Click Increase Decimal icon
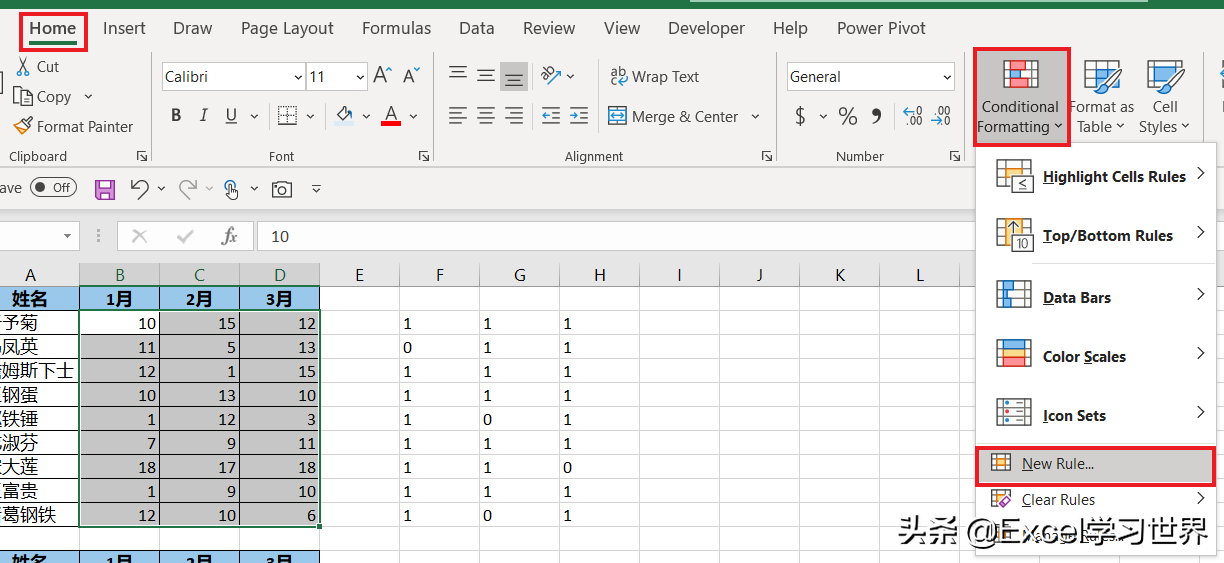 pyautogui.click(x=912, y=116)
